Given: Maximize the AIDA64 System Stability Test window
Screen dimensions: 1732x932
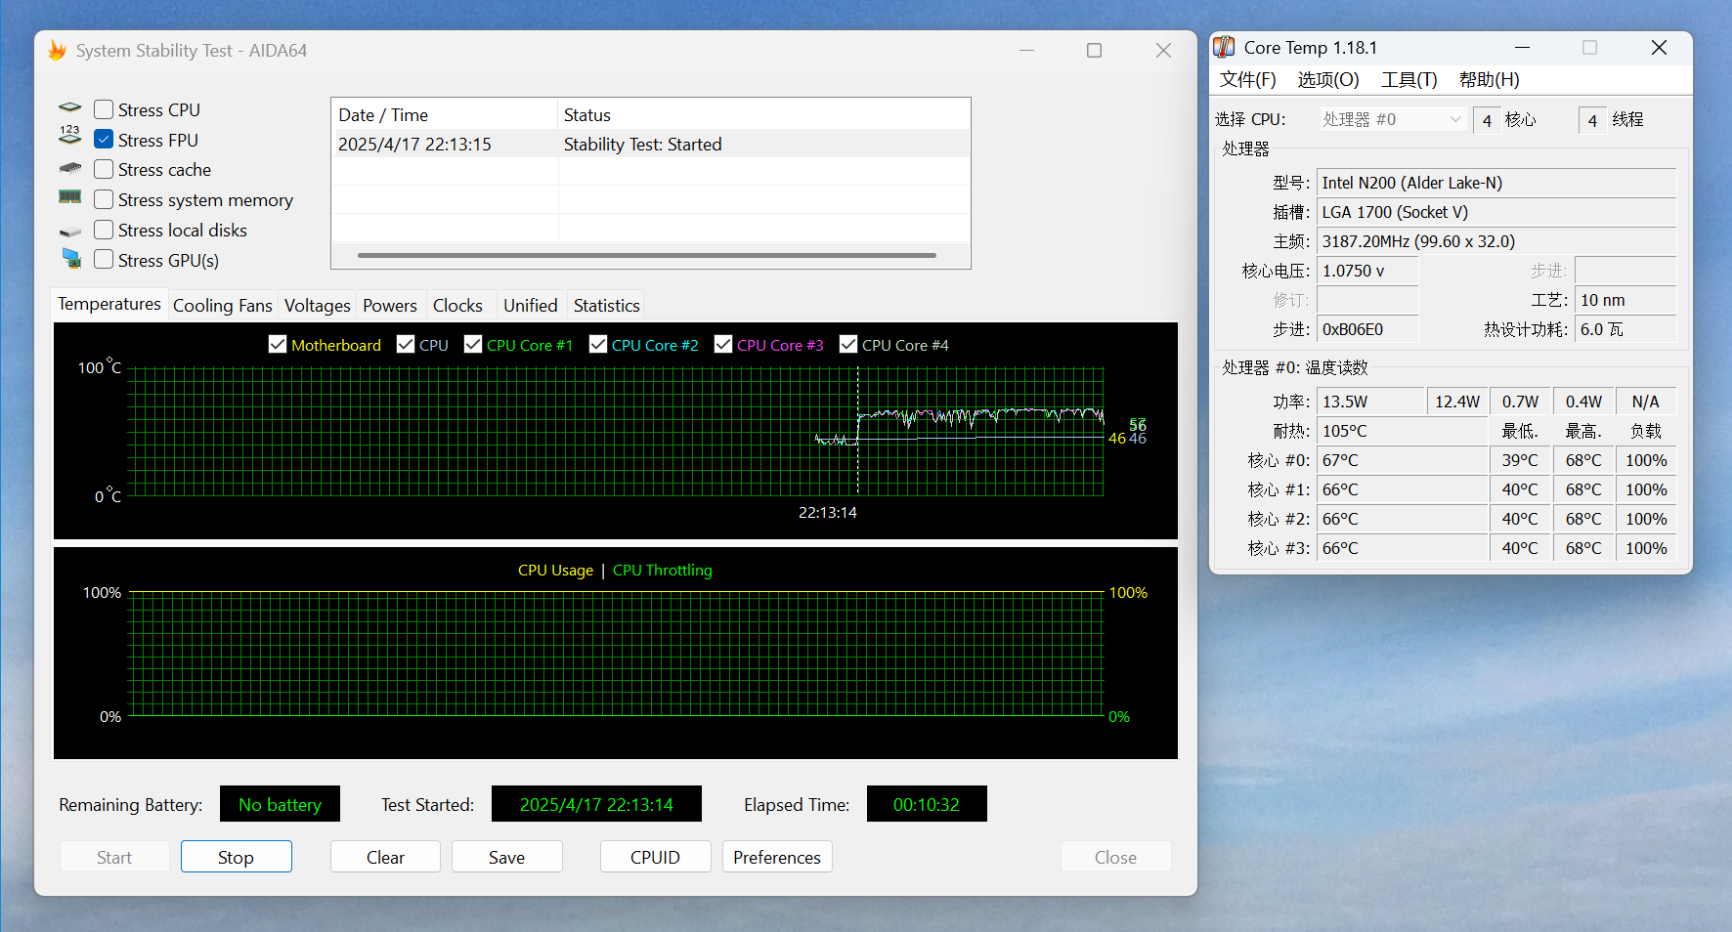Looking at the screenshot, I should click(x=1094, y=50).
